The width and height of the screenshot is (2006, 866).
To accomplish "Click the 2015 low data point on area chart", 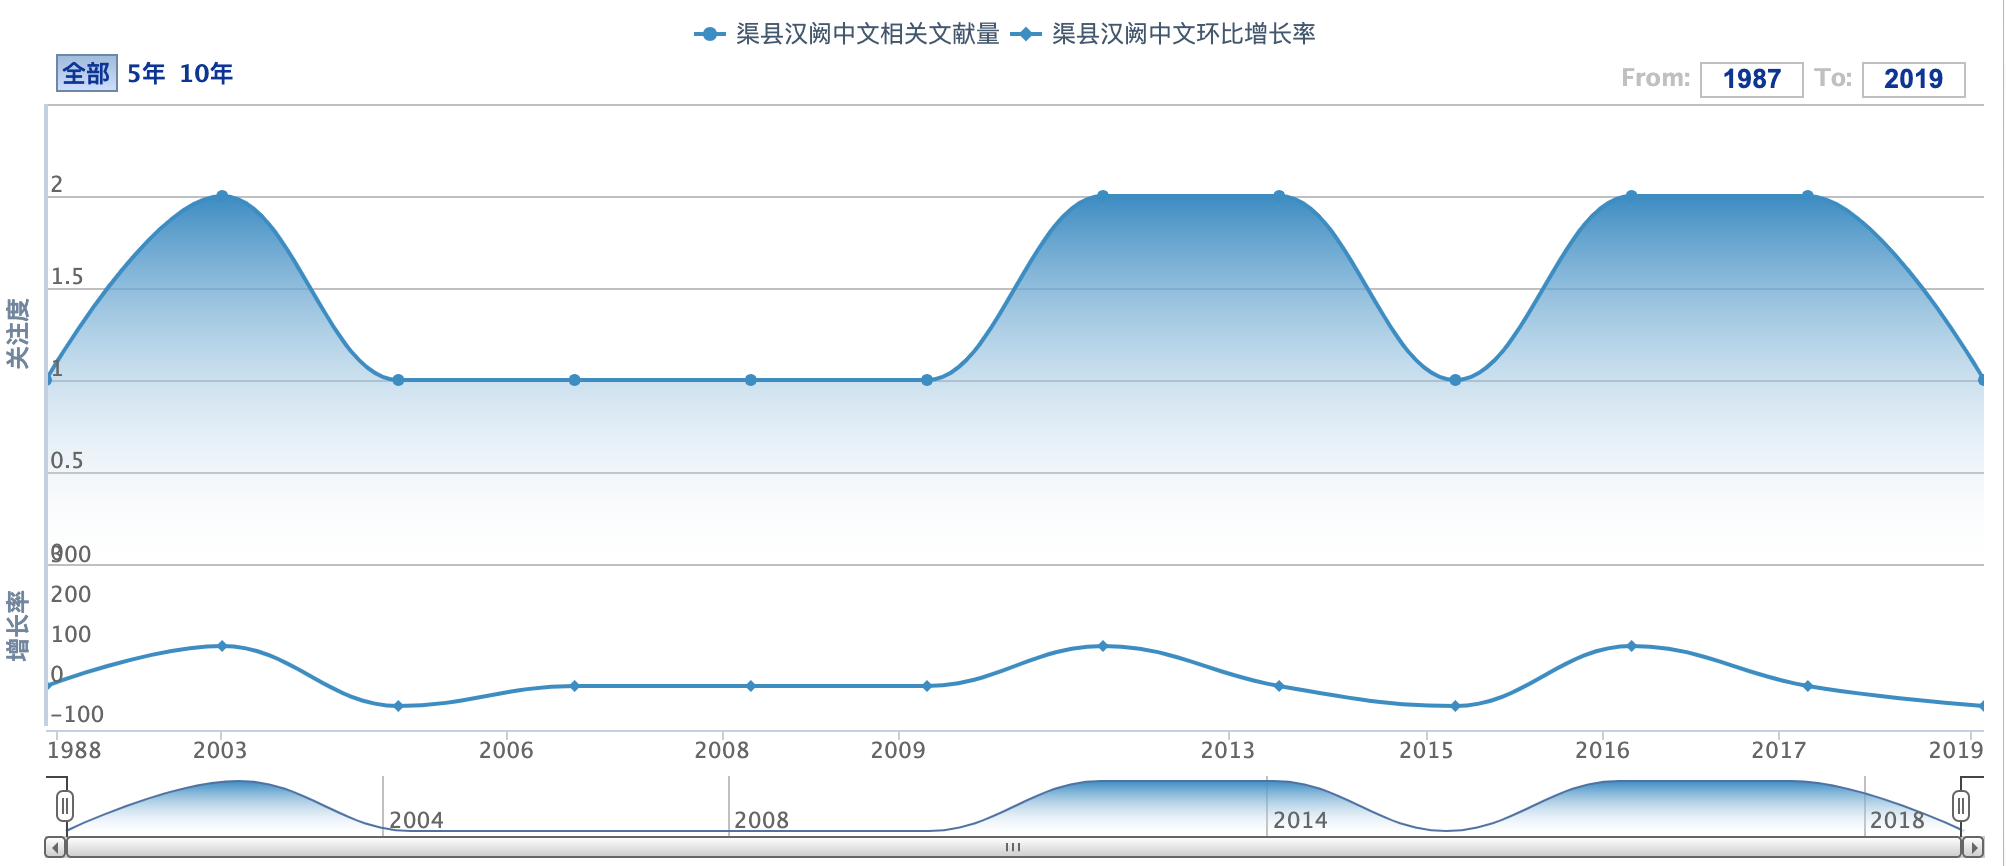I will pyautogui.click(x=1455, y=380).
